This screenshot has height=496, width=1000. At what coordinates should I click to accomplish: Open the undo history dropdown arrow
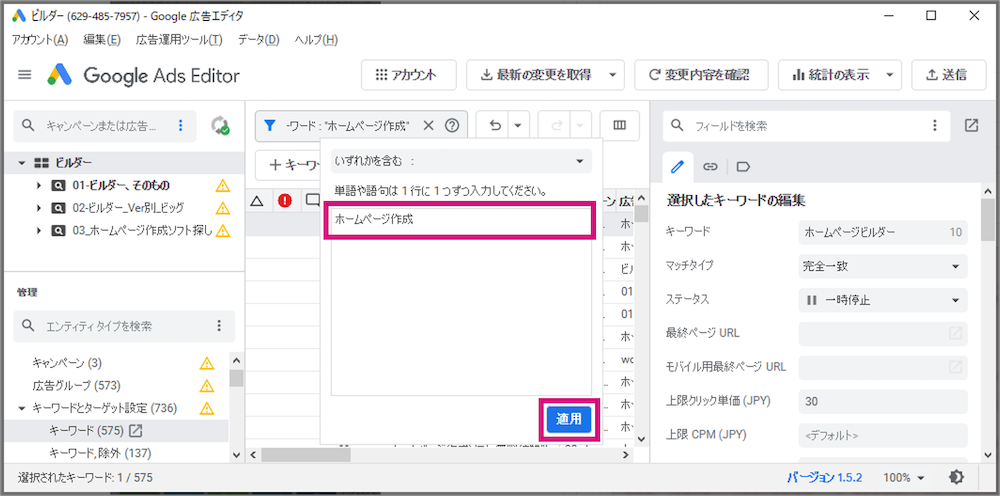coord(518,126)
